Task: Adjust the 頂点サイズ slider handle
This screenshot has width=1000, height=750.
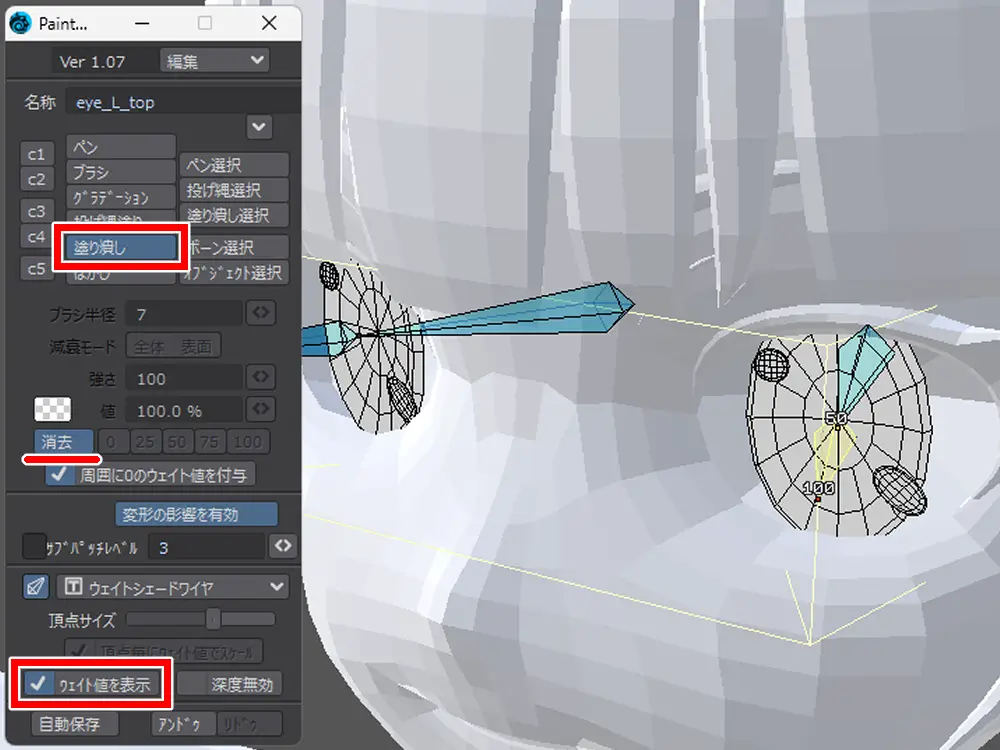Action: coord(213,620)
